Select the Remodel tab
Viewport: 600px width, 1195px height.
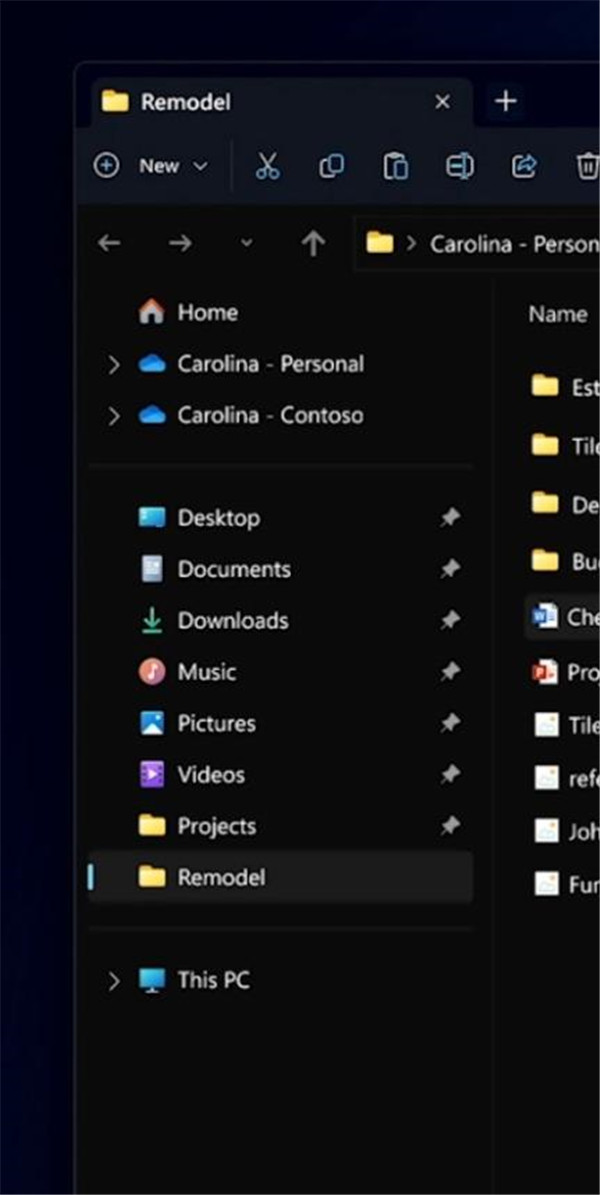[x=185, y=102]
